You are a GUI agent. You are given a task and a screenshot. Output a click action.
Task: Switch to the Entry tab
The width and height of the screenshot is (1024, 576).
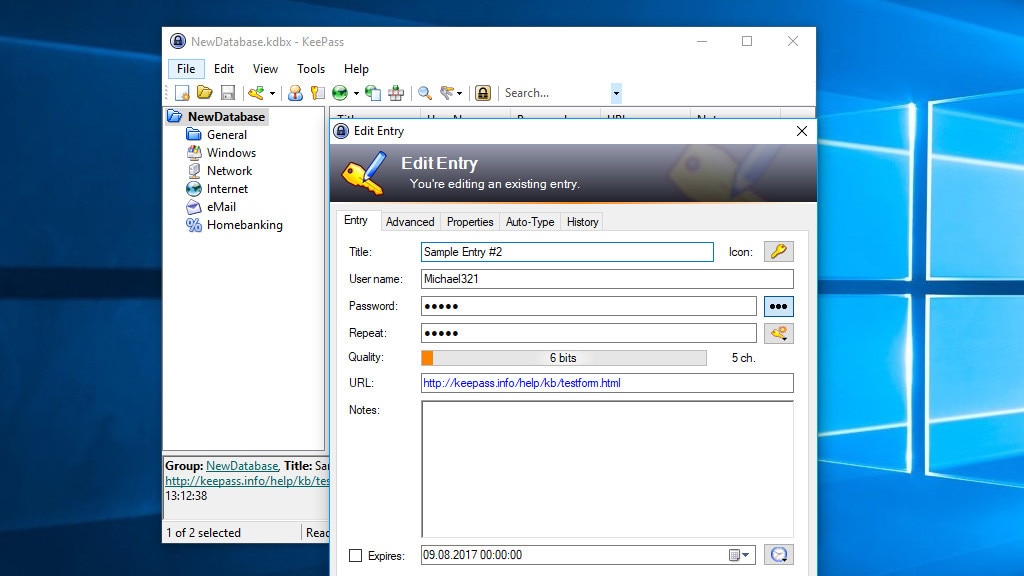coord(356,220)
